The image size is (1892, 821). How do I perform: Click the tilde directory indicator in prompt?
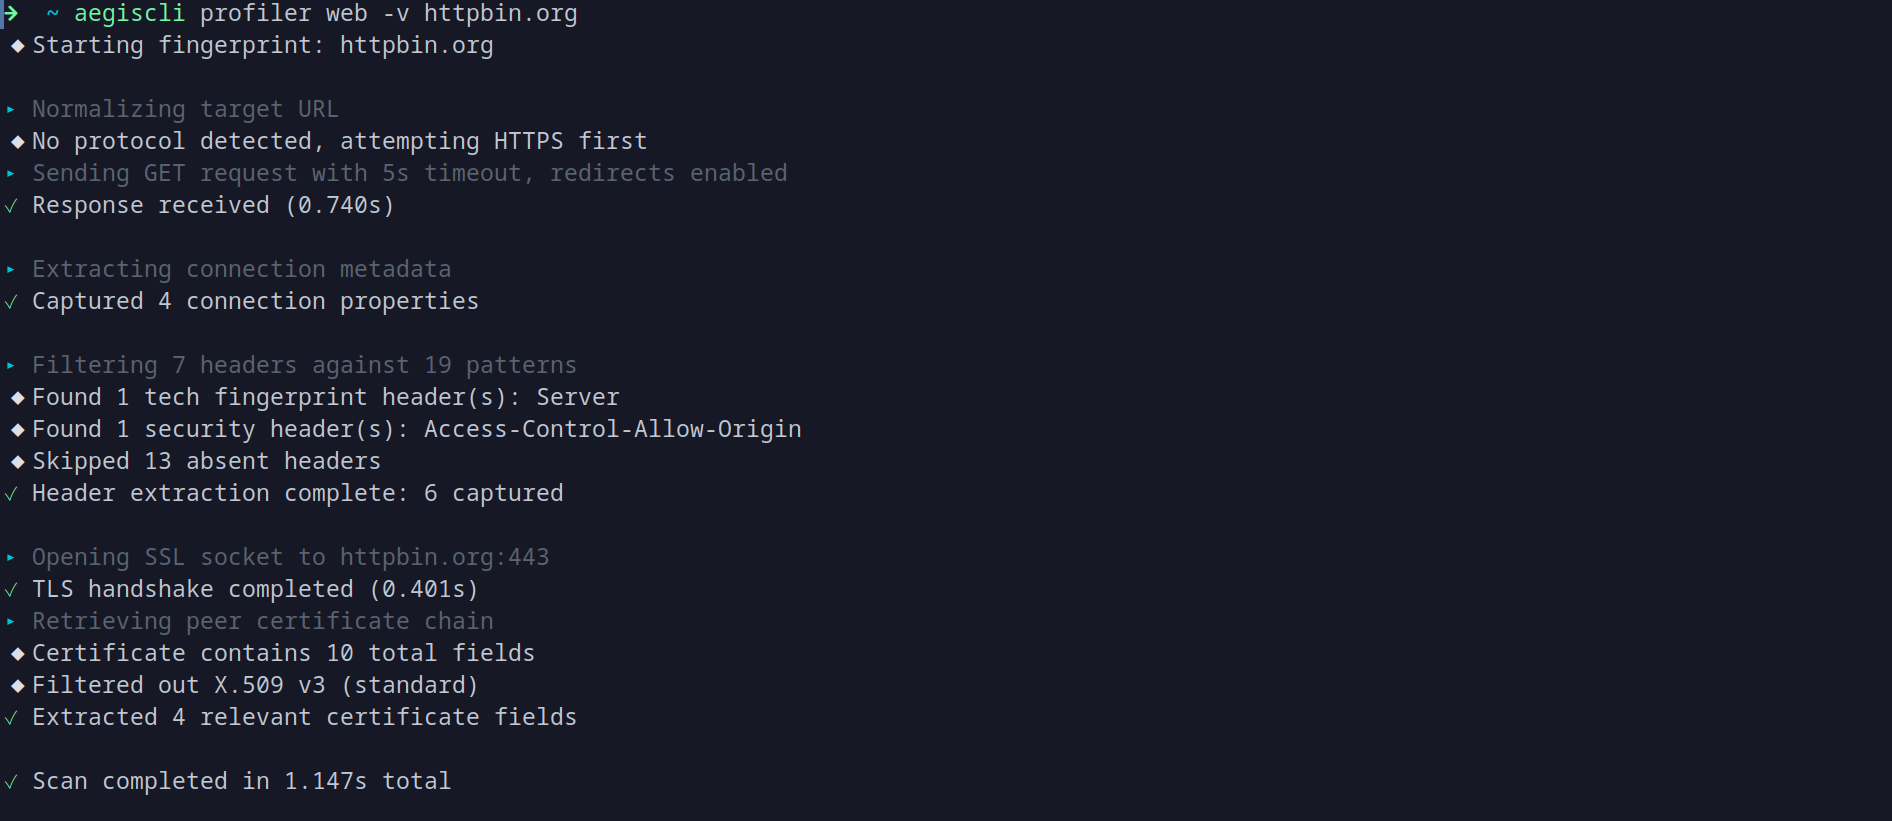(52, 14)
